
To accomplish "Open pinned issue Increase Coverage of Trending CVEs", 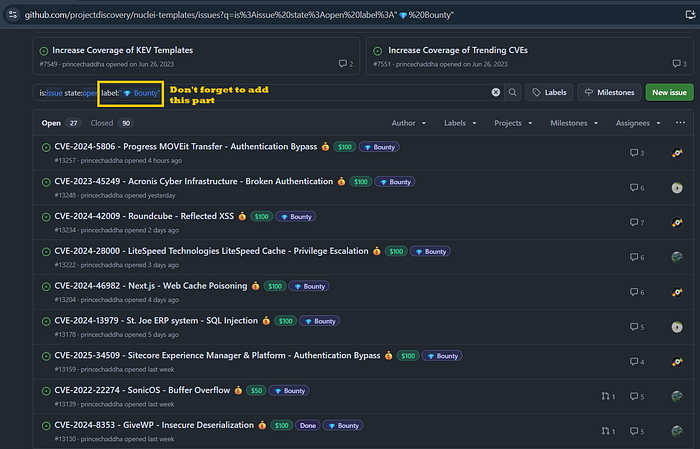I will [458, 50].
